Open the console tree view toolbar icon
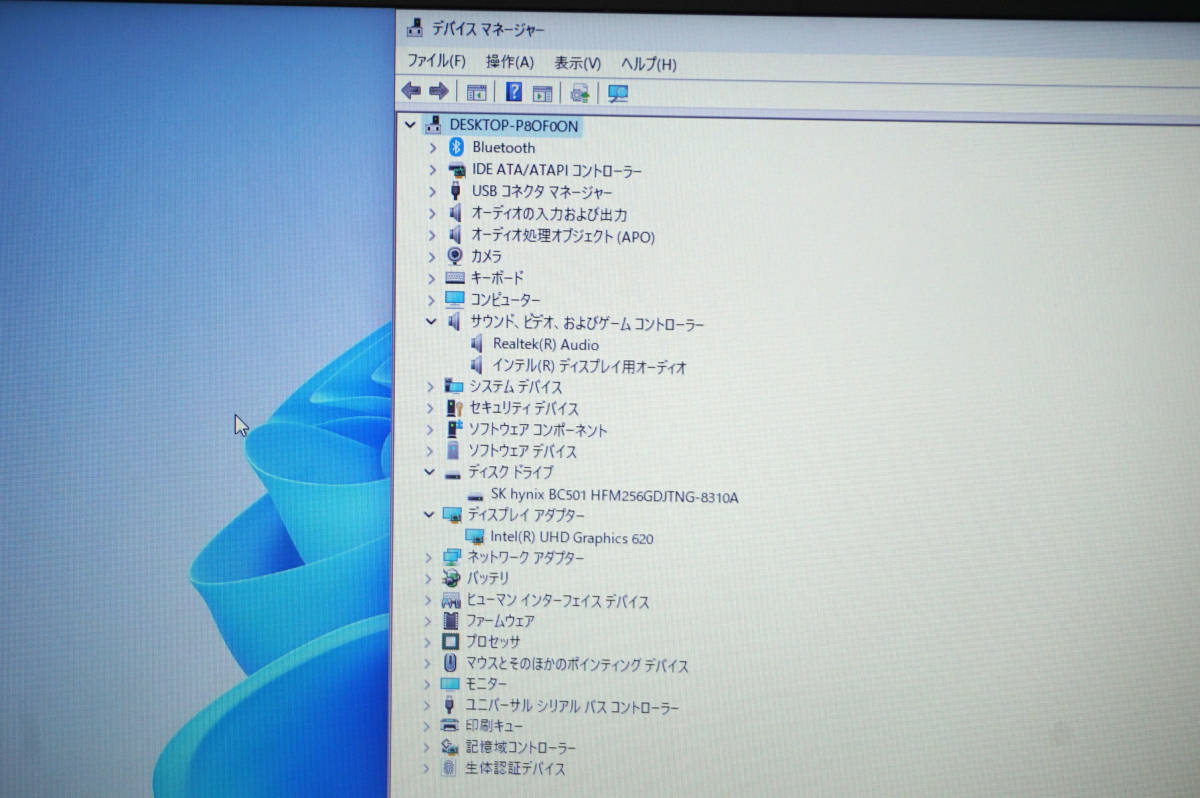The image size is (1200, 798). (477, 93)
